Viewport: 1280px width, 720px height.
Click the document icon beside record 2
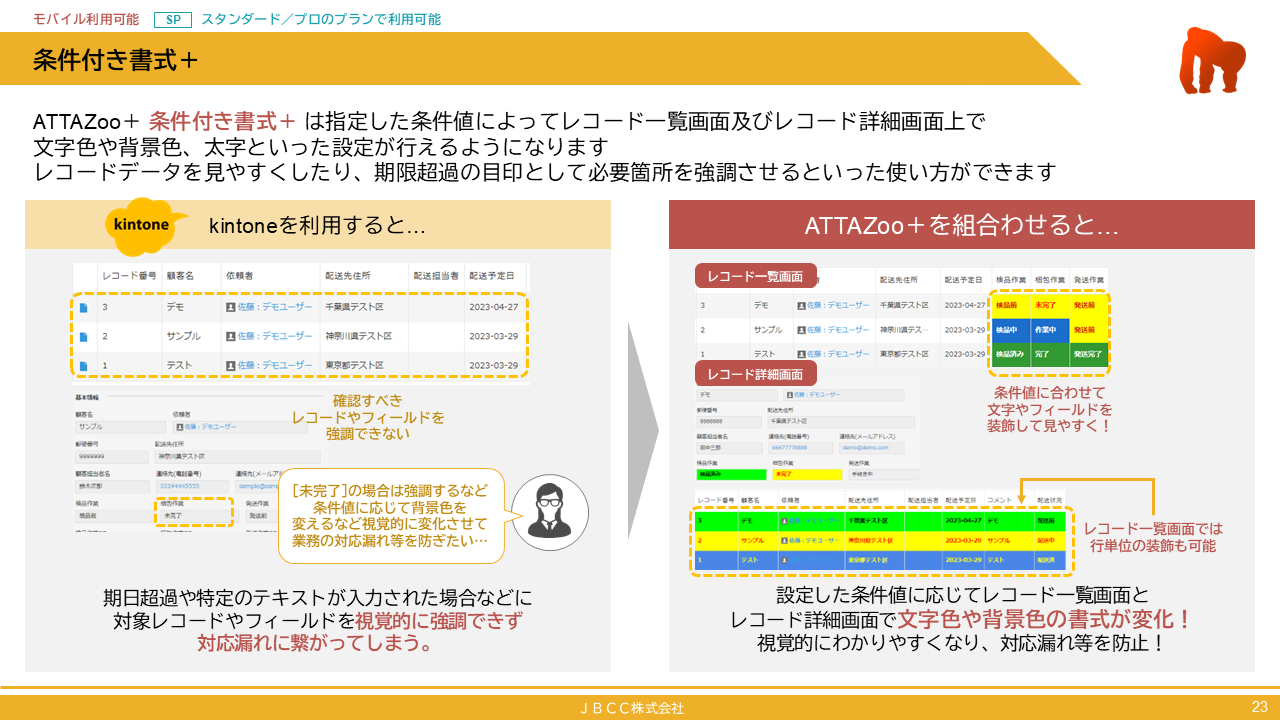click(x=82, y=336)
